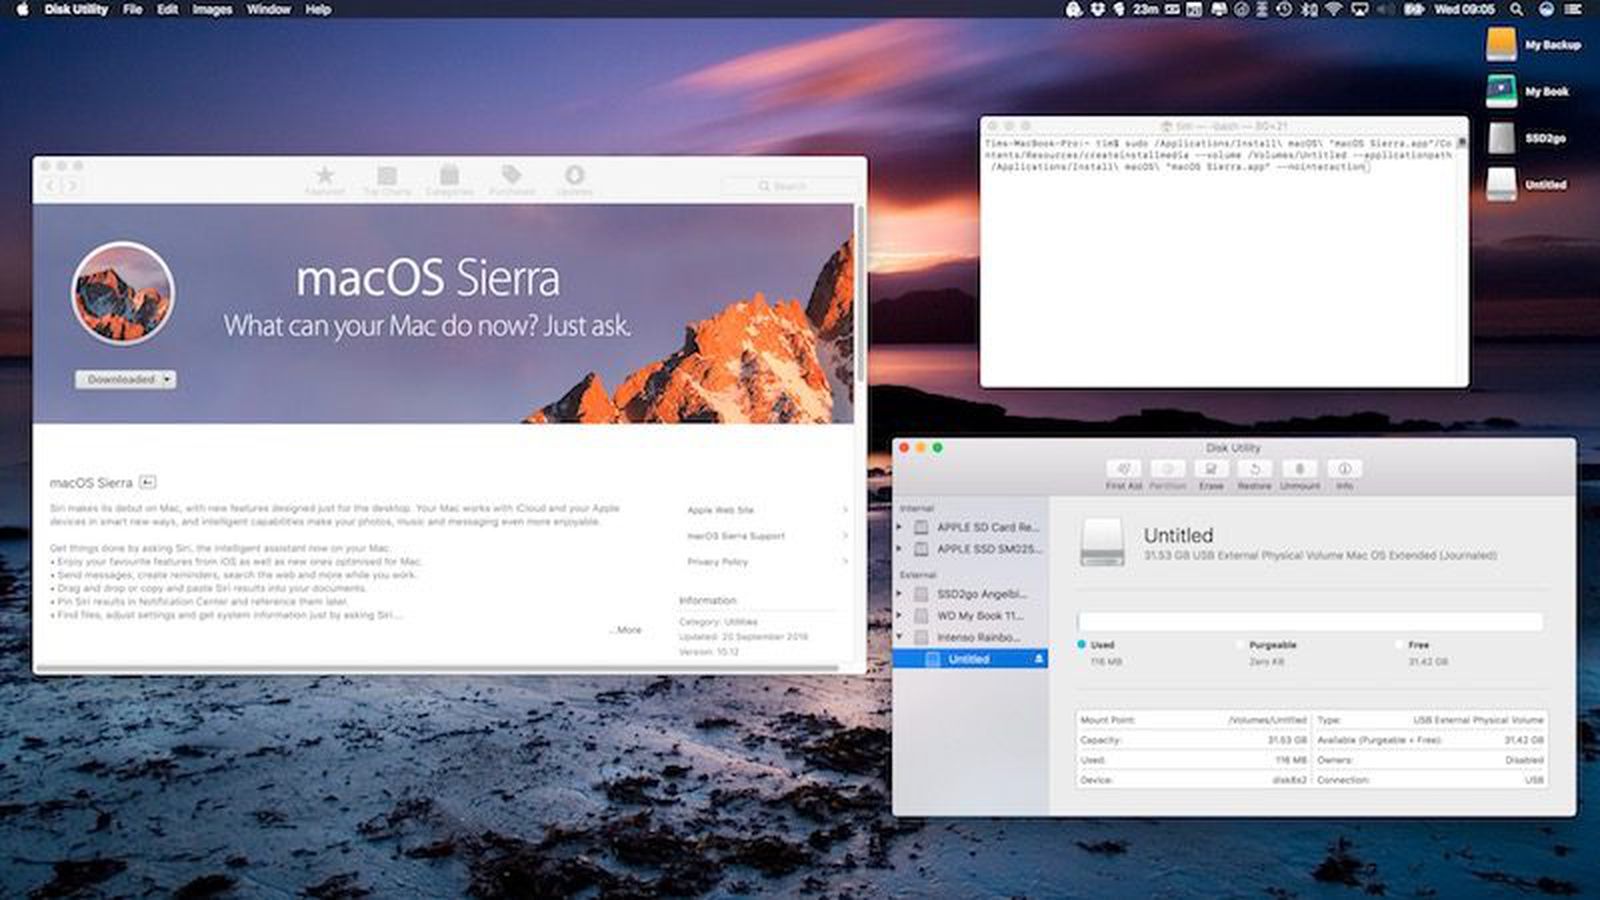Viewport: 1600px width, 900px height.
Task: Click More to expand the description
Action: click(628, 630)
